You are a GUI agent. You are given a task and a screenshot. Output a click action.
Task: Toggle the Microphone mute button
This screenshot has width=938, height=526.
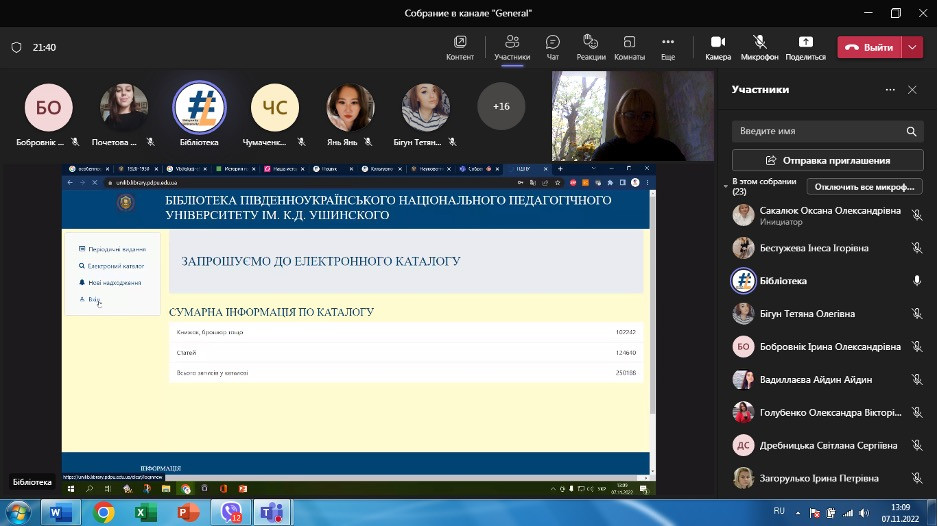760,42
